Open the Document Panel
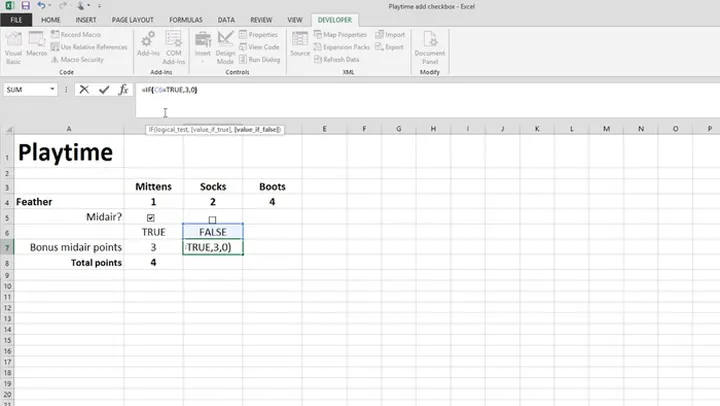 [x=430, y=48]
